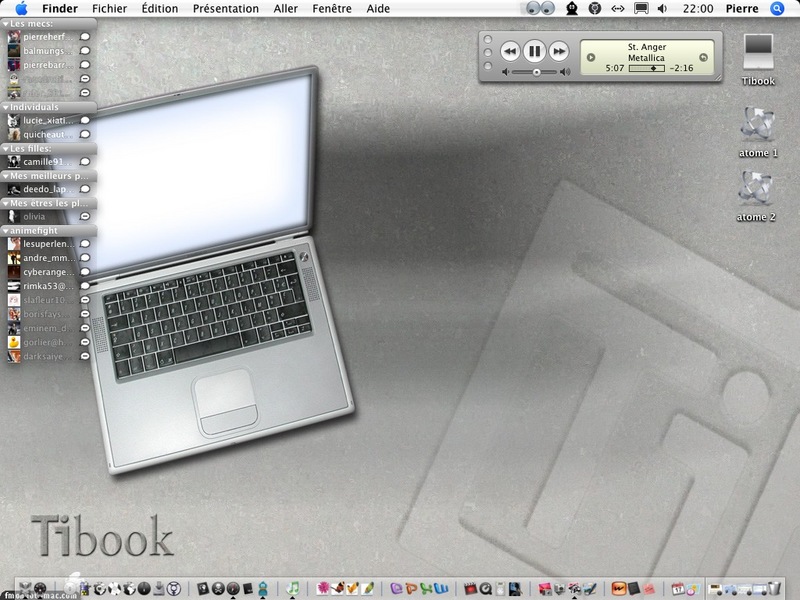Go back to previous track in iTunes
This screenshot has height=600, width=800.
click(x=510, y=51)
